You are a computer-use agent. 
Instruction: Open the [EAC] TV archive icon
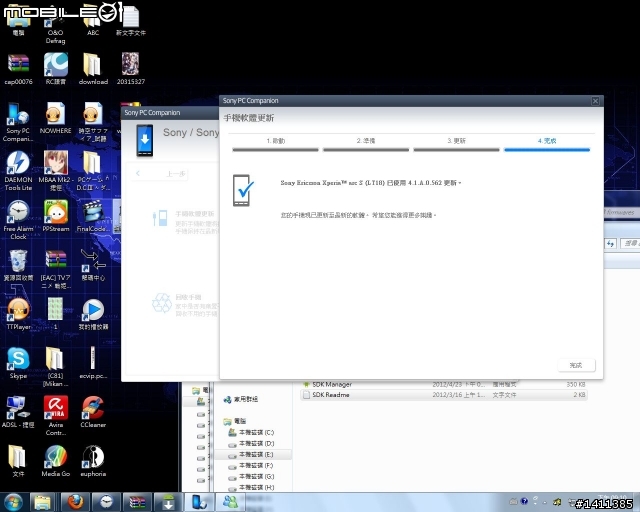[x=56, y=268]
